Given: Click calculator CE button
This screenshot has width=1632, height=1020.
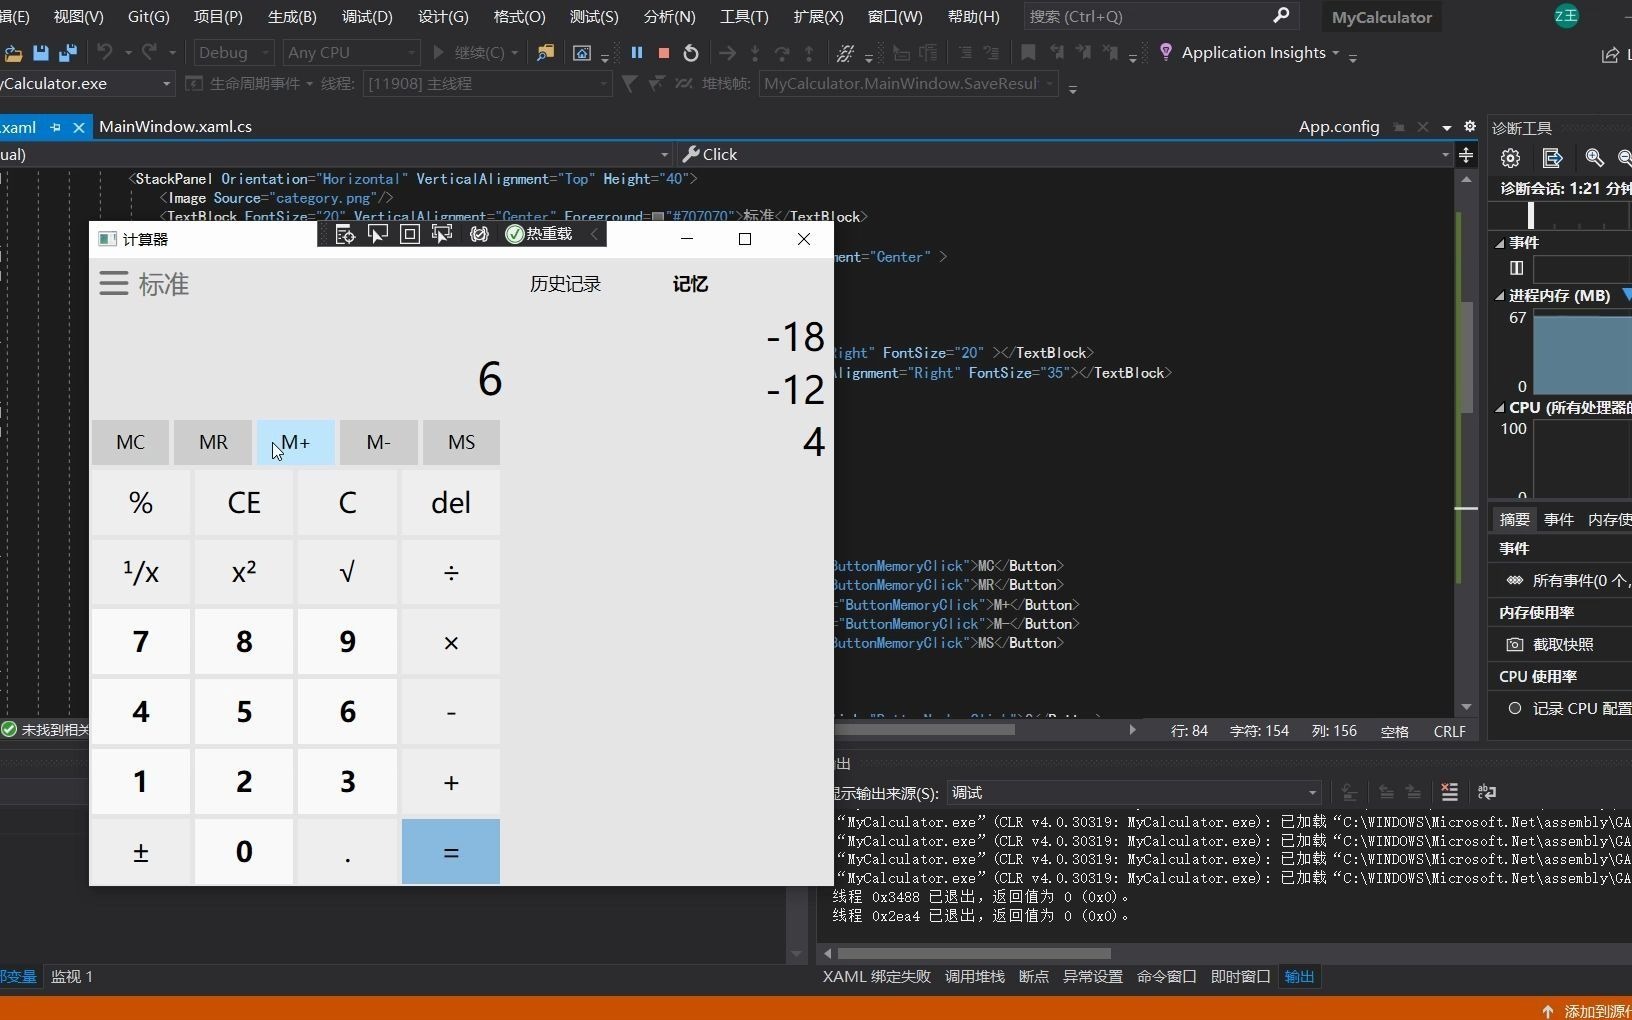Looking at the screenshot, I should 244,502.
